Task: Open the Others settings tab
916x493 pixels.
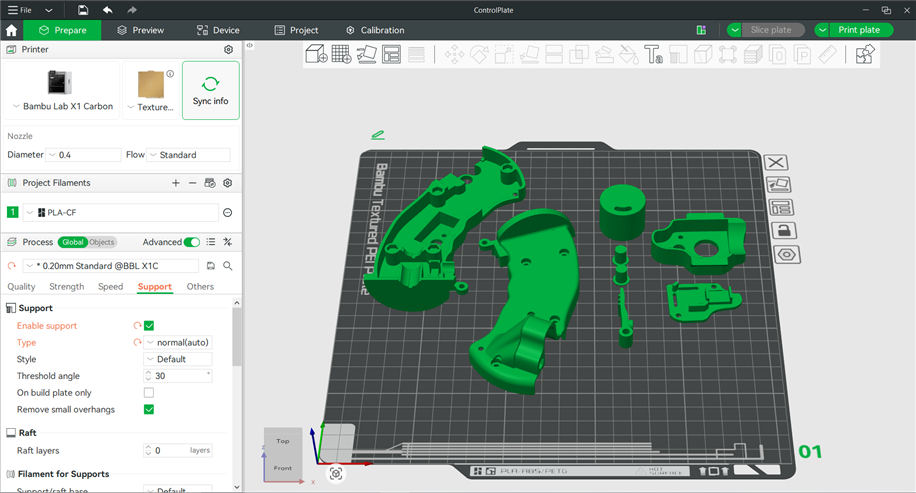Action: [200, 287]
